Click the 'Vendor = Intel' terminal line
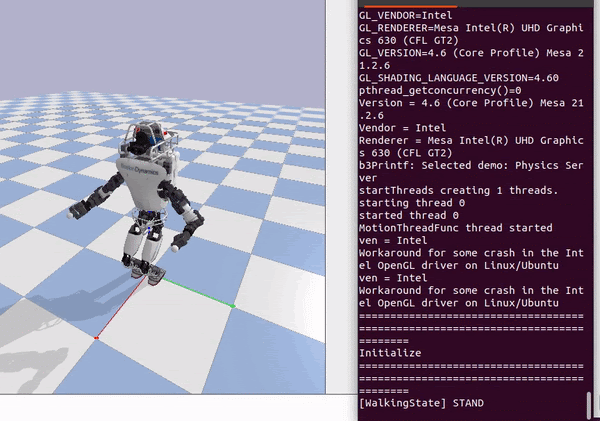 point(402,128)
